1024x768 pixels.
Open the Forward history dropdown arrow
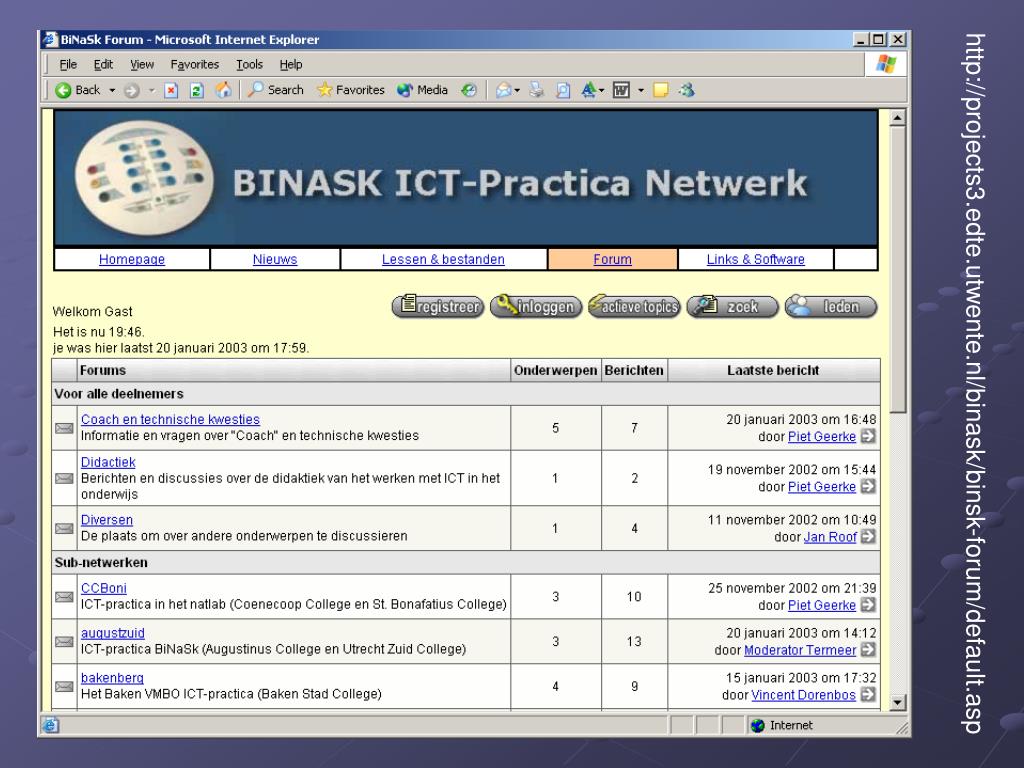[152, 90]
